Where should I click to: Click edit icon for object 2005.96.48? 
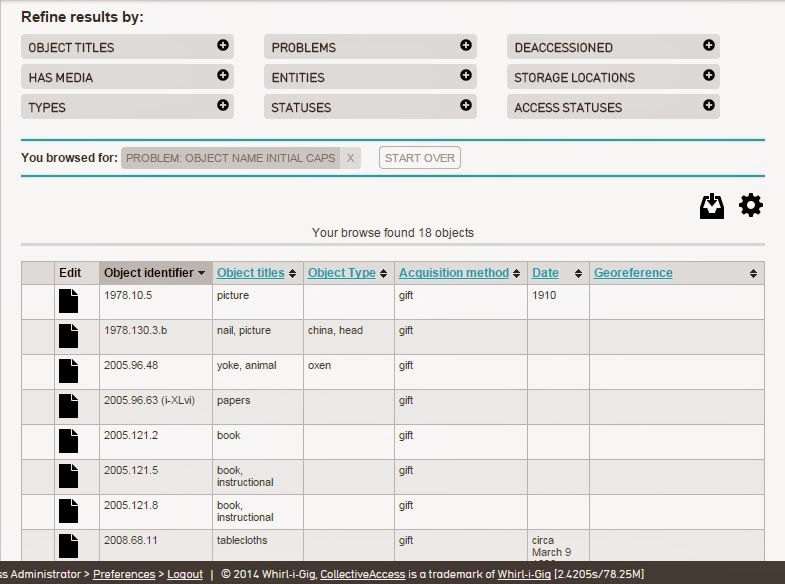[68, 371]
